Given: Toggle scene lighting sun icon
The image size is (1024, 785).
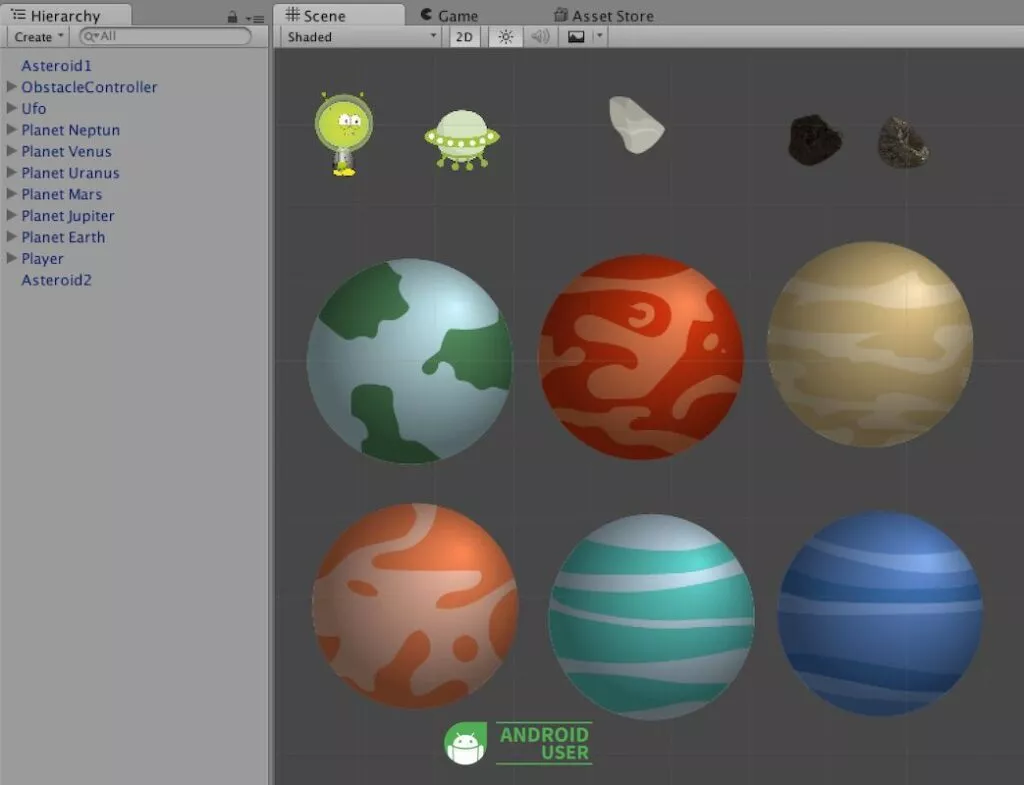Looking at the screenshot, I should [x=505, y=37].
